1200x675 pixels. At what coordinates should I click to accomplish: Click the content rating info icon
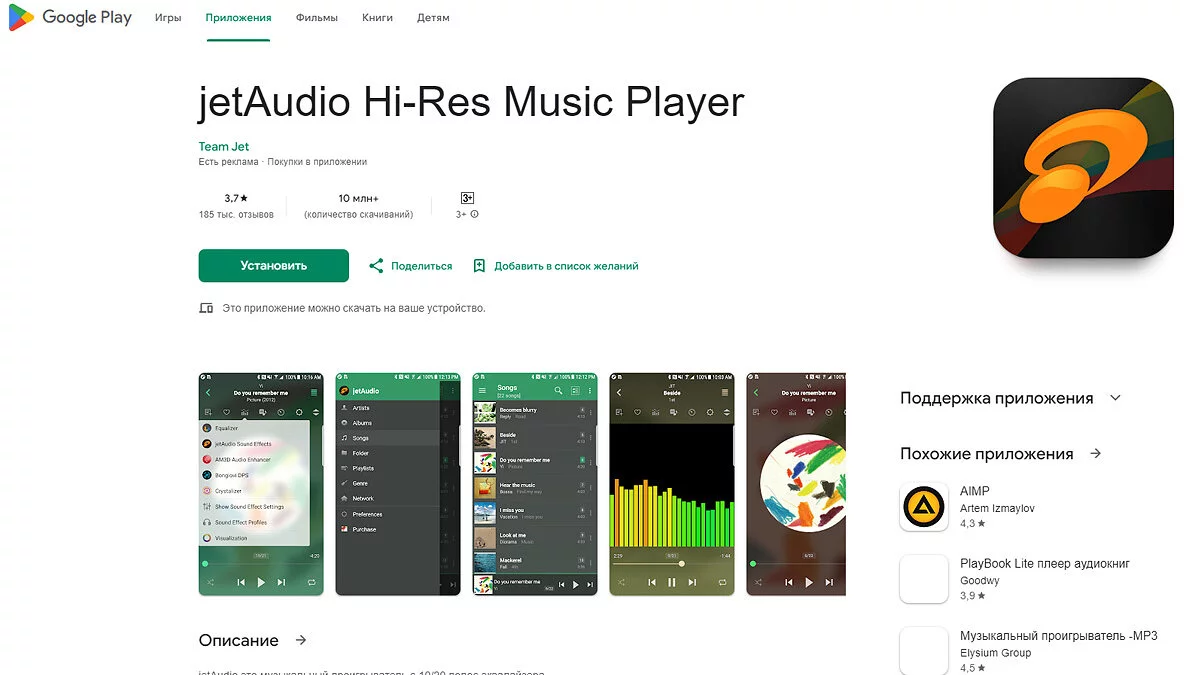point(474,214)
